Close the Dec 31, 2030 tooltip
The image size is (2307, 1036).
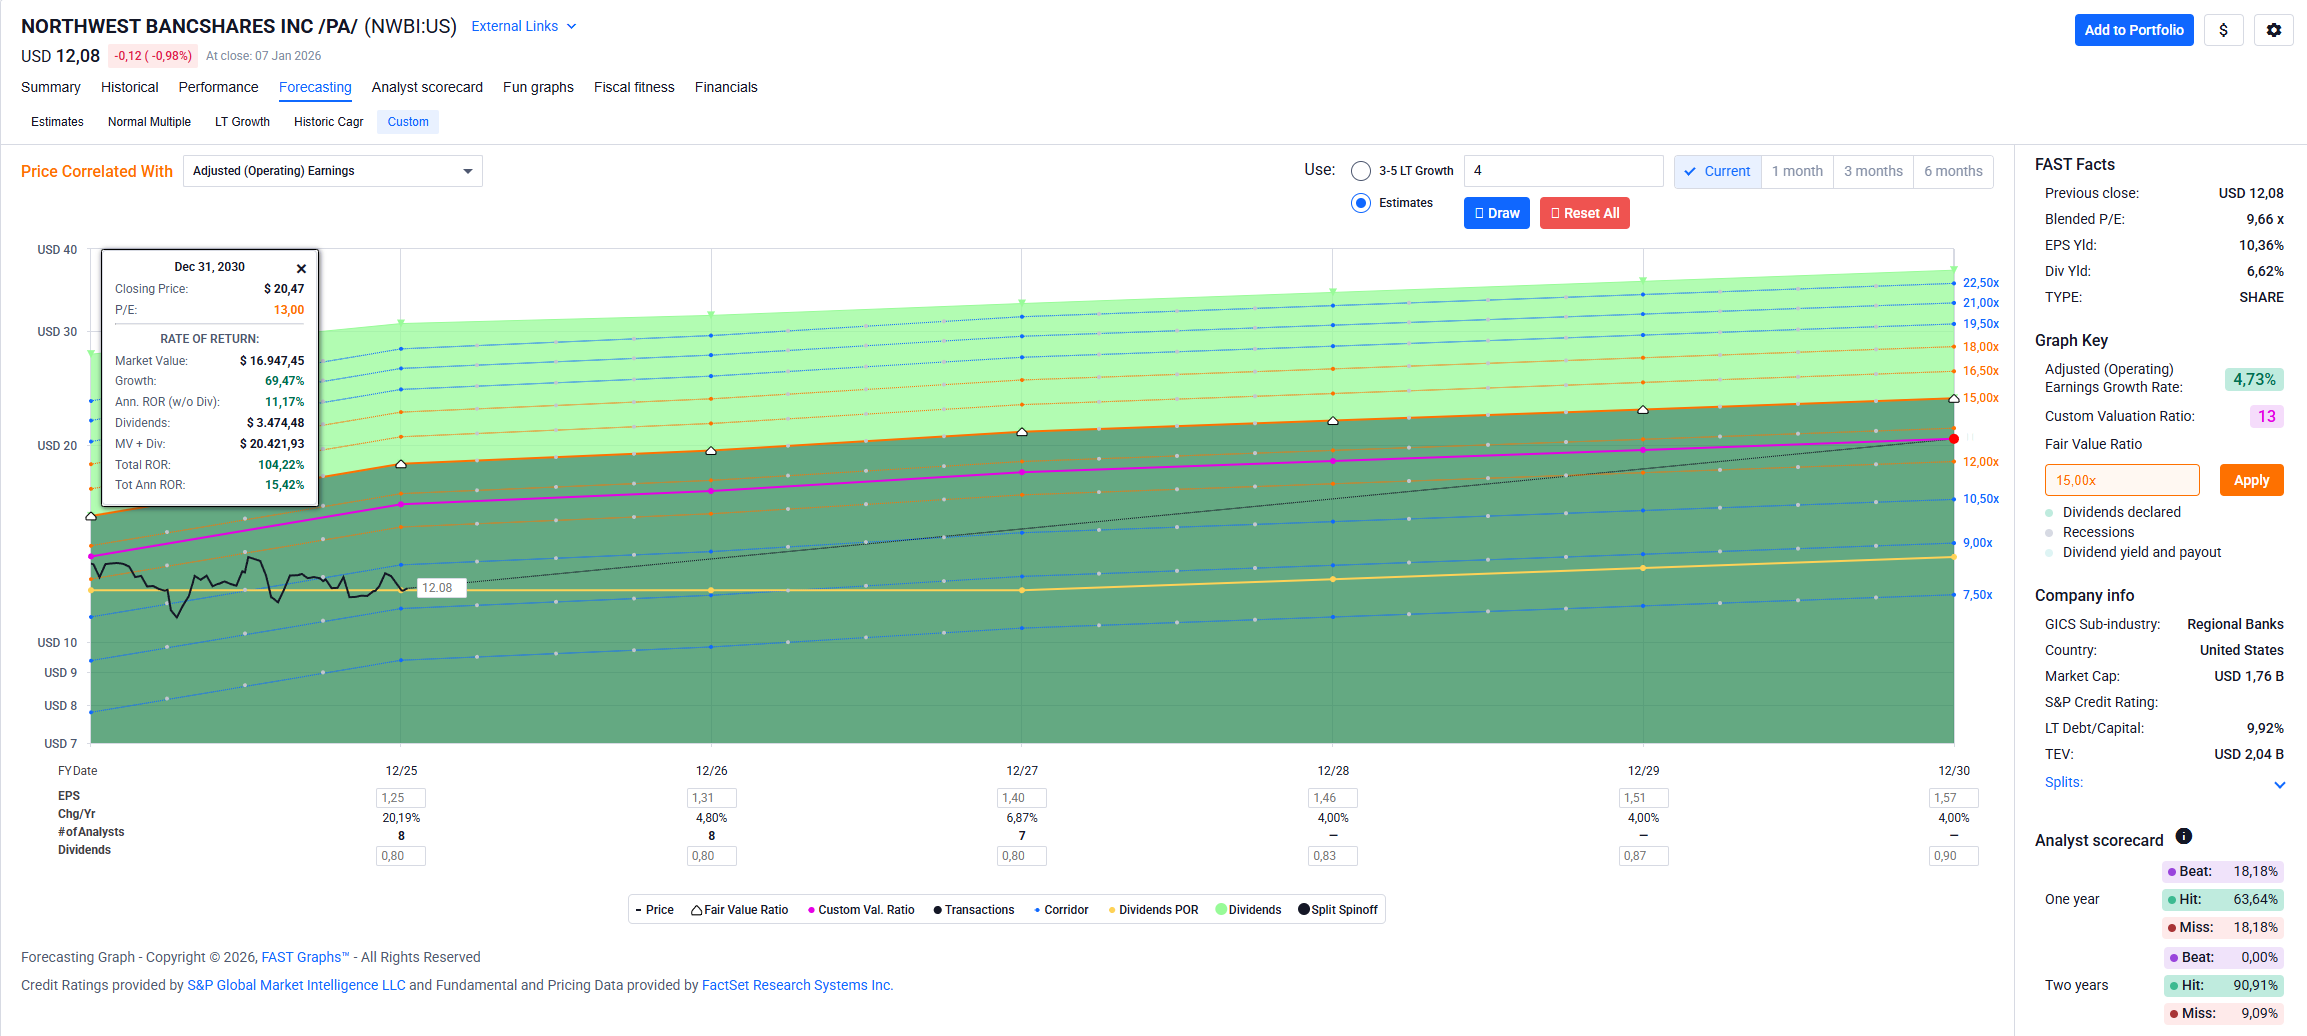[x=301, y=269]
